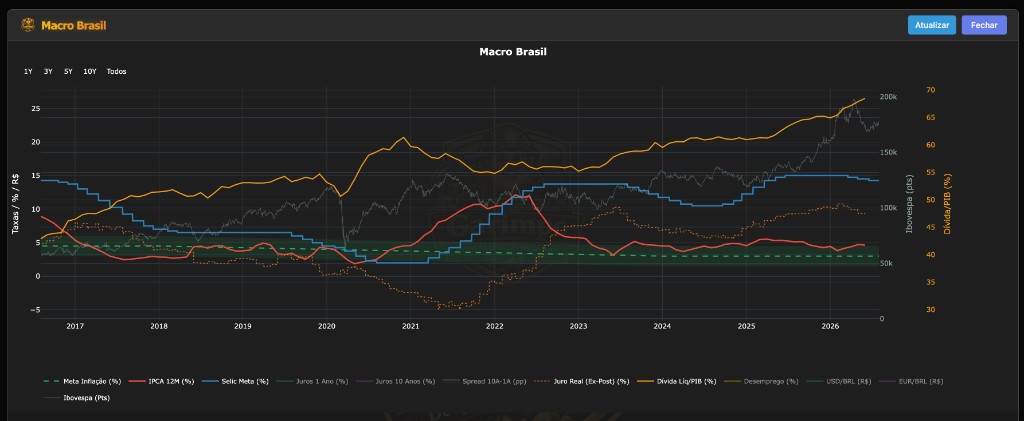Click the 2024 x-axis tick label
The width and height of the screenshot is (1024, 421).
[662, 326]
